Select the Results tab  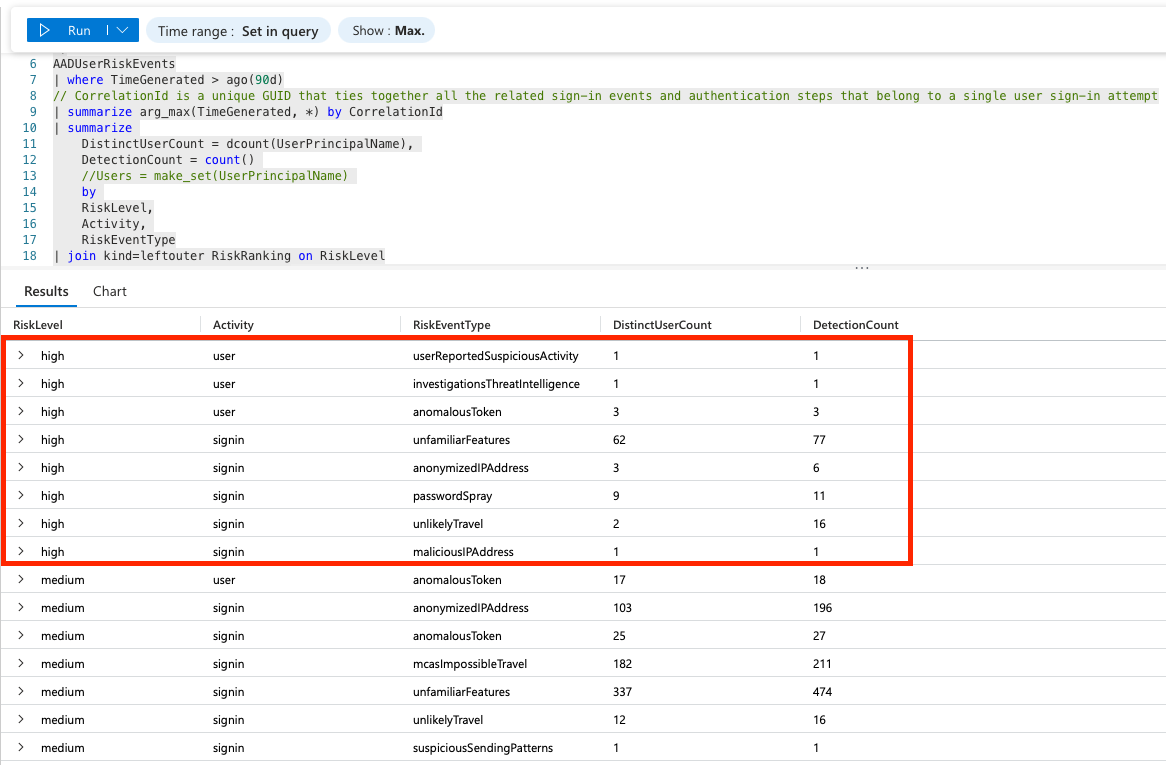(x=46, y=292)
